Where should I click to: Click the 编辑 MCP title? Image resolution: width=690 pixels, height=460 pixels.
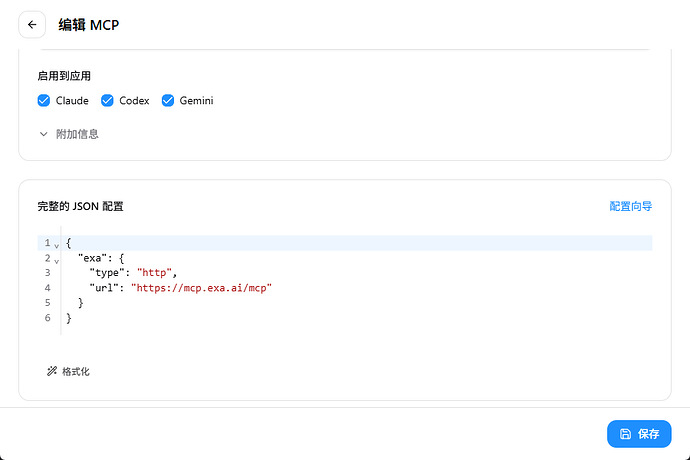[x=88, y=25]
